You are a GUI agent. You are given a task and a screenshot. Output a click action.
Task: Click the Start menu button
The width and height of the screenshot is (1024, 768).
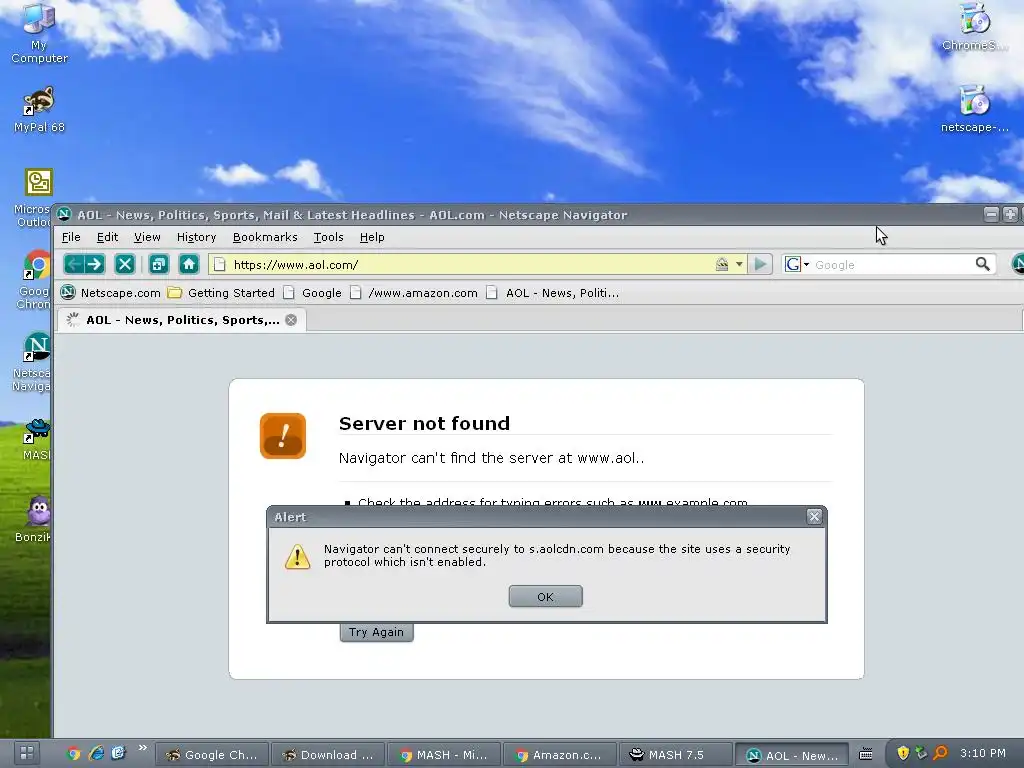pos(26,754)
